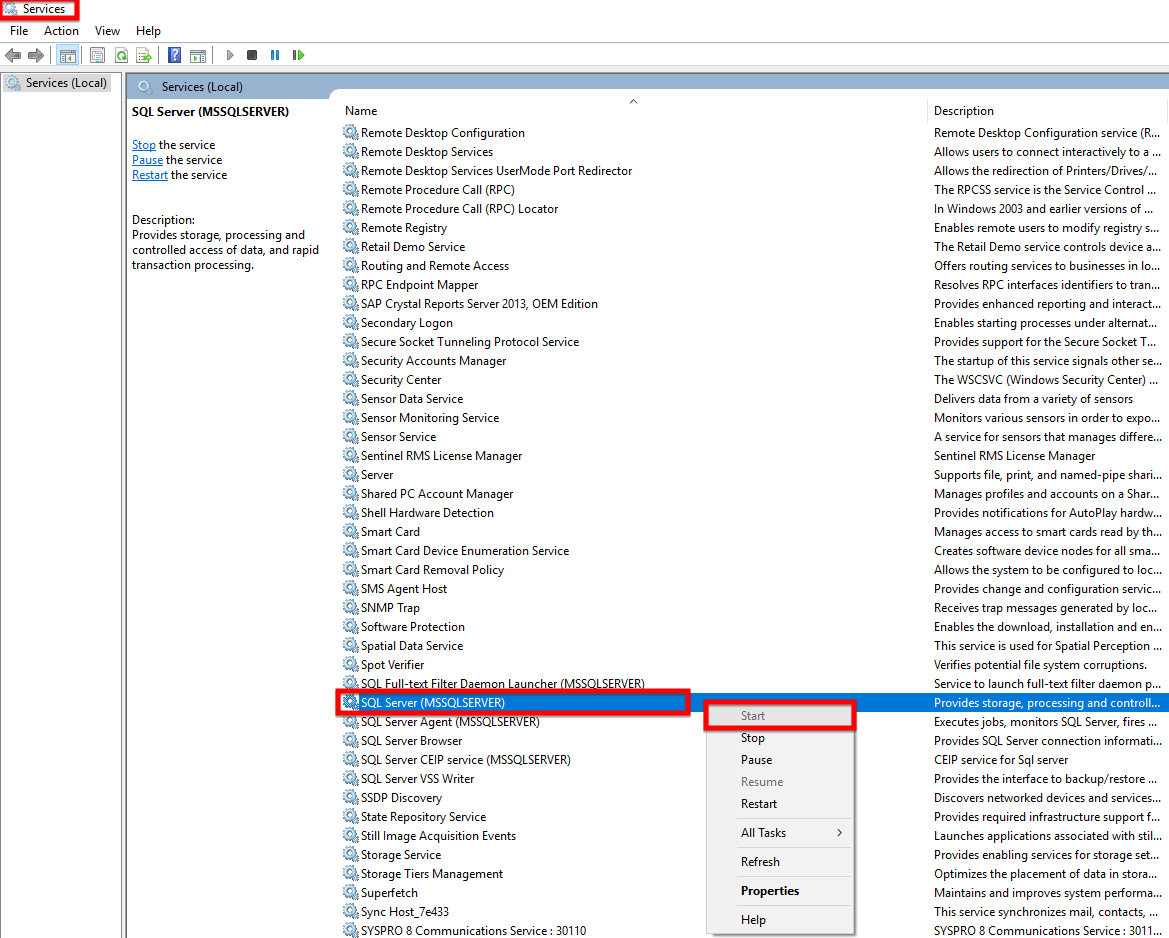Choose Restart in the context menu
Image resolution: width=1169 pixels, height=938 pixels.
[759, 804]
